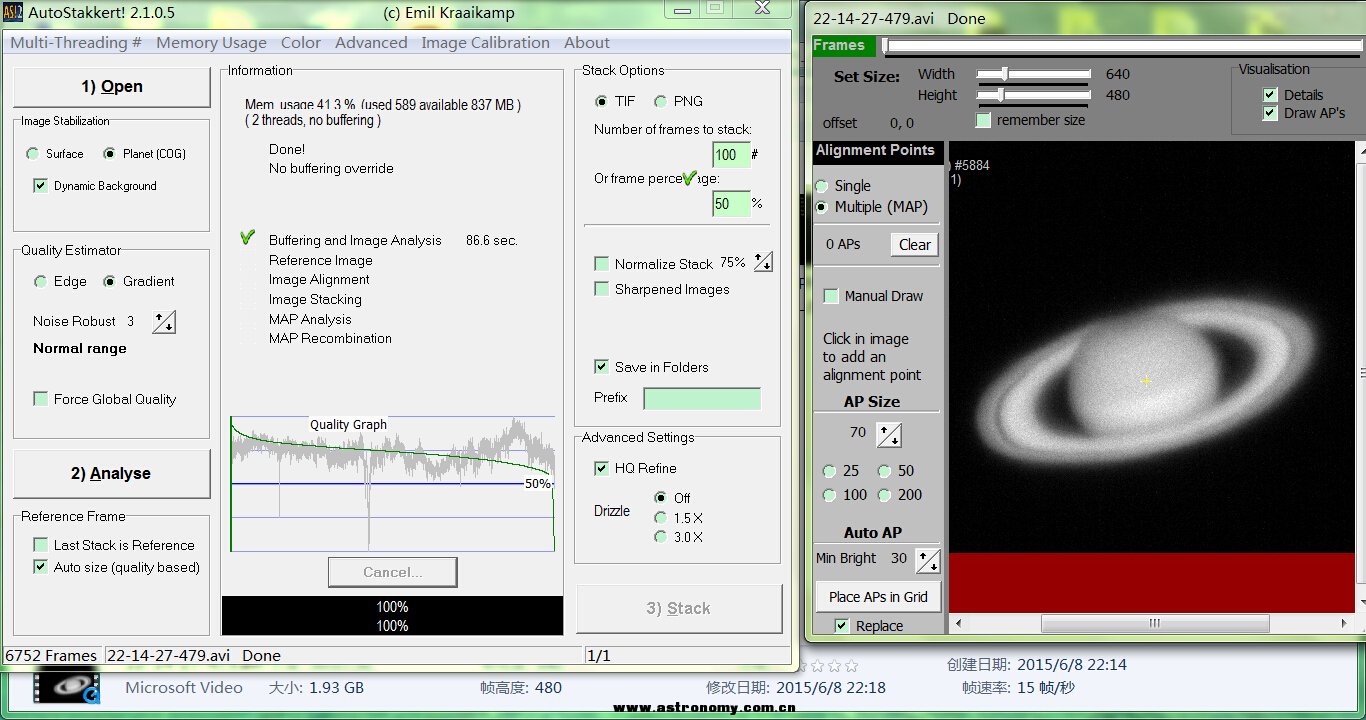
Task: Click the Quality Graph plot
Action: pos(392,483)
